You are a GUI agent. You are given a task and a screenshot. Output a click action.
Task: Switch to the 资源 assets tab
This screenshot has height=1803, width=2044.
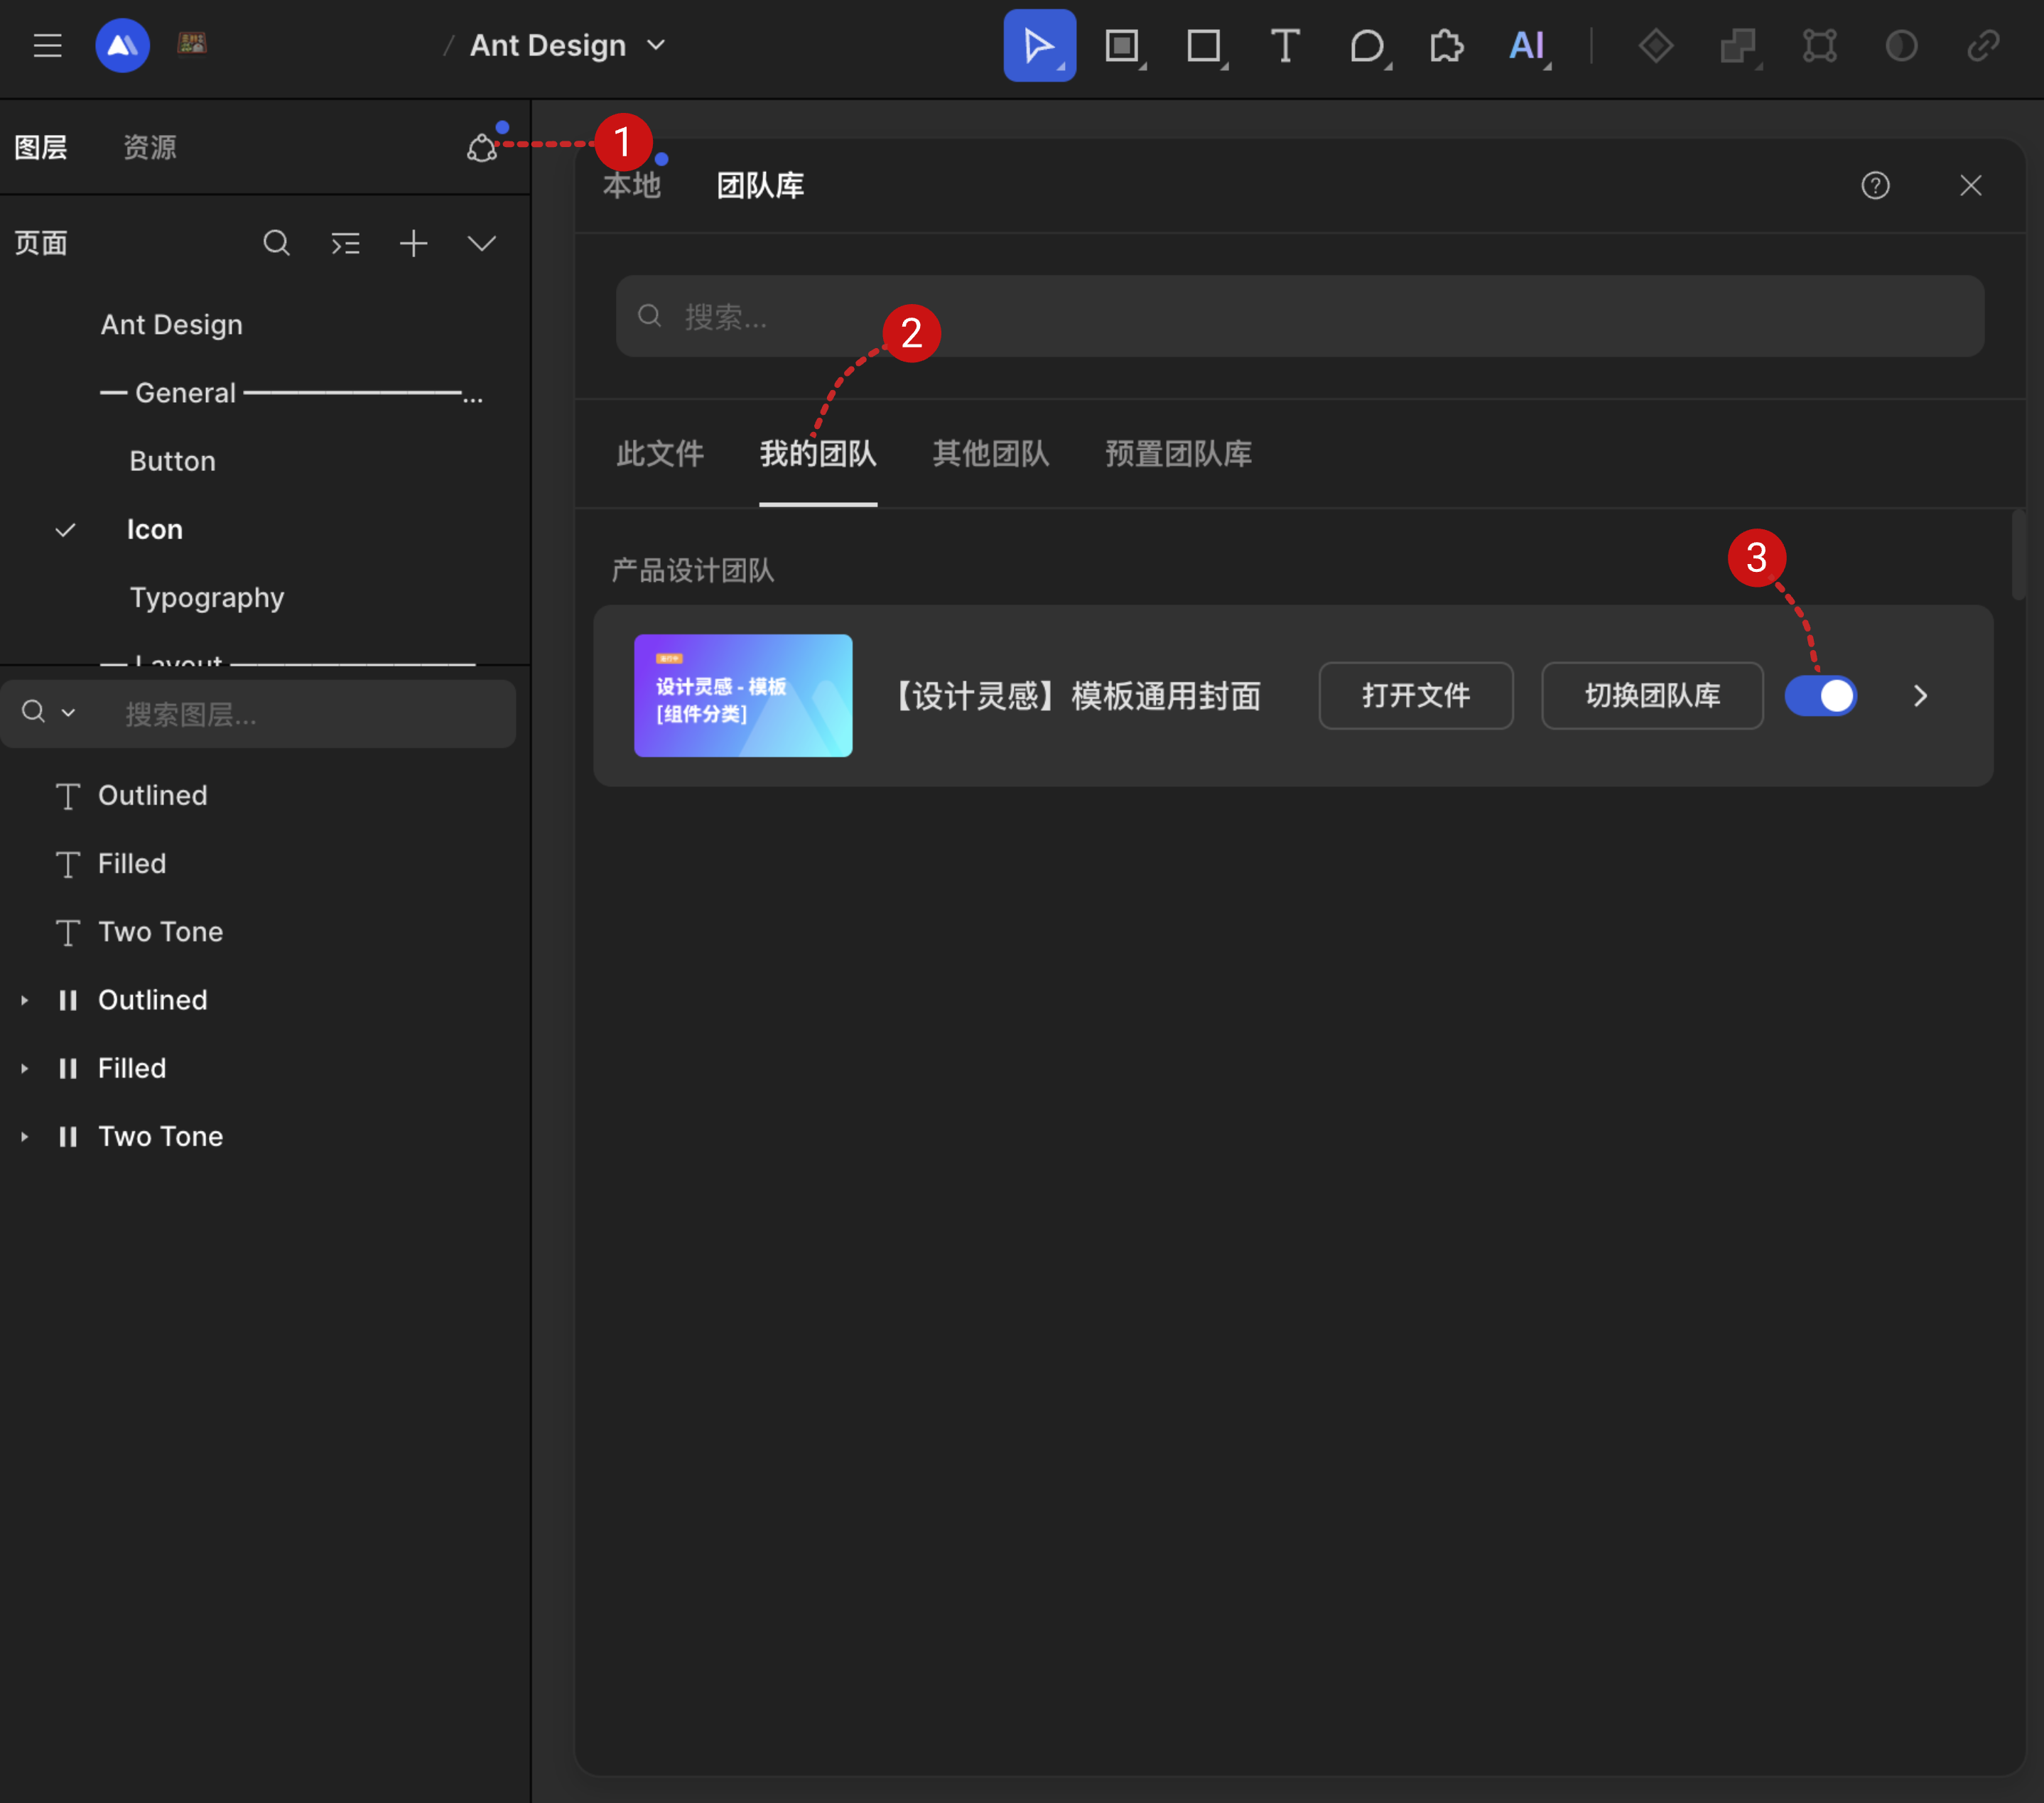coord(150,148)
